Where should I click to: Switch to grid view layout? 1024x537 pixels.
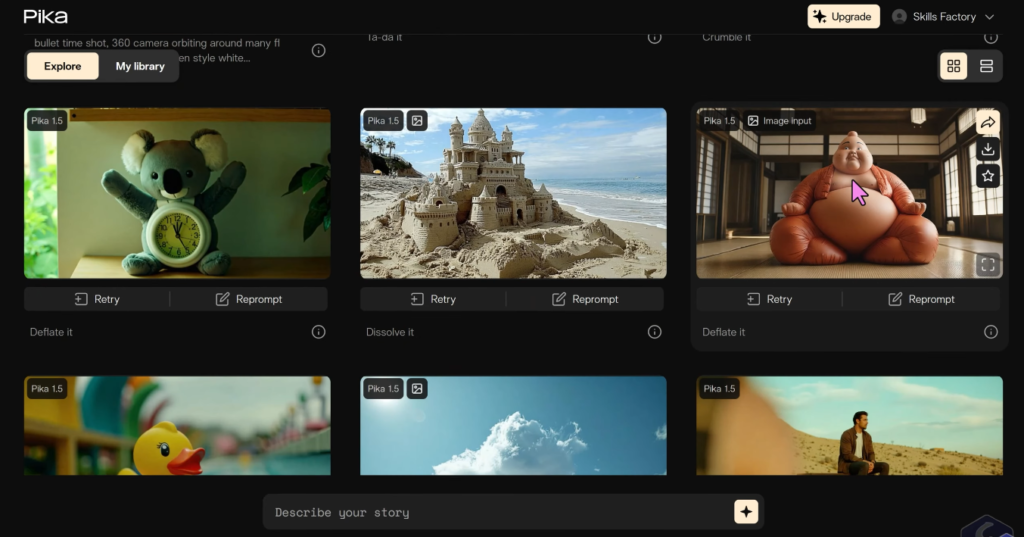pos(953,66)
